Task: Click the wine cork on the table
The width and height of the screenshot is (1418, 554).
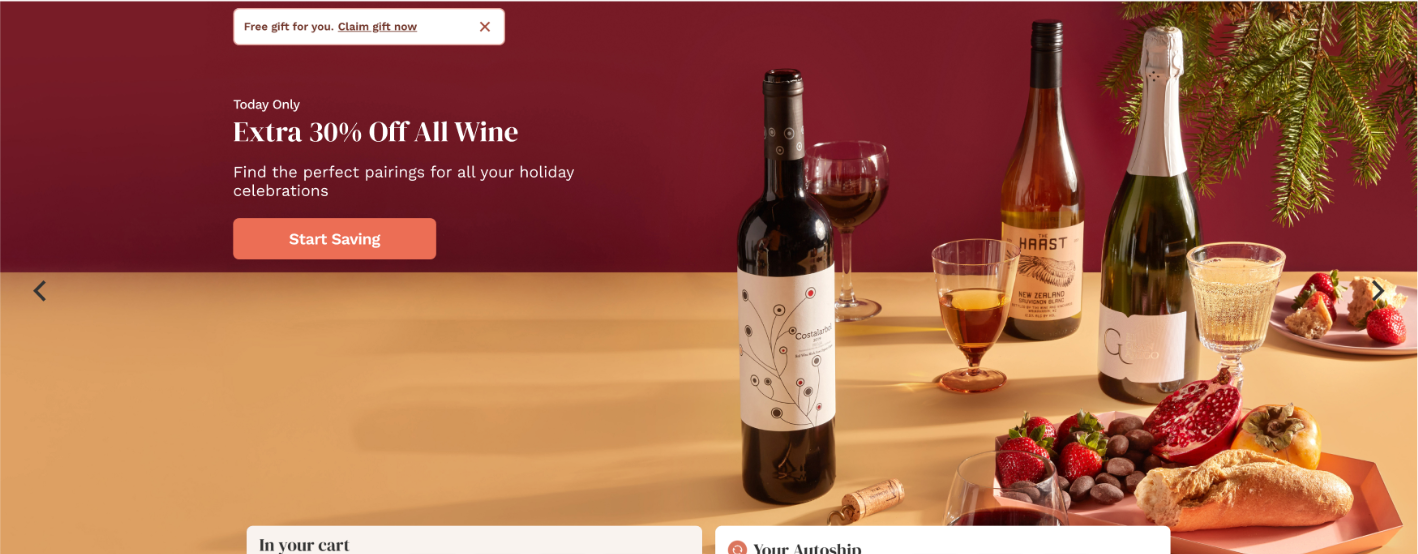Action: pos(874,498)
